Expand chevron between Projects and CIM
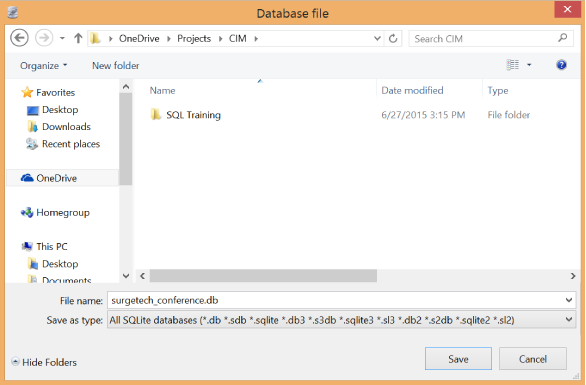 click(x=220, y=38)
